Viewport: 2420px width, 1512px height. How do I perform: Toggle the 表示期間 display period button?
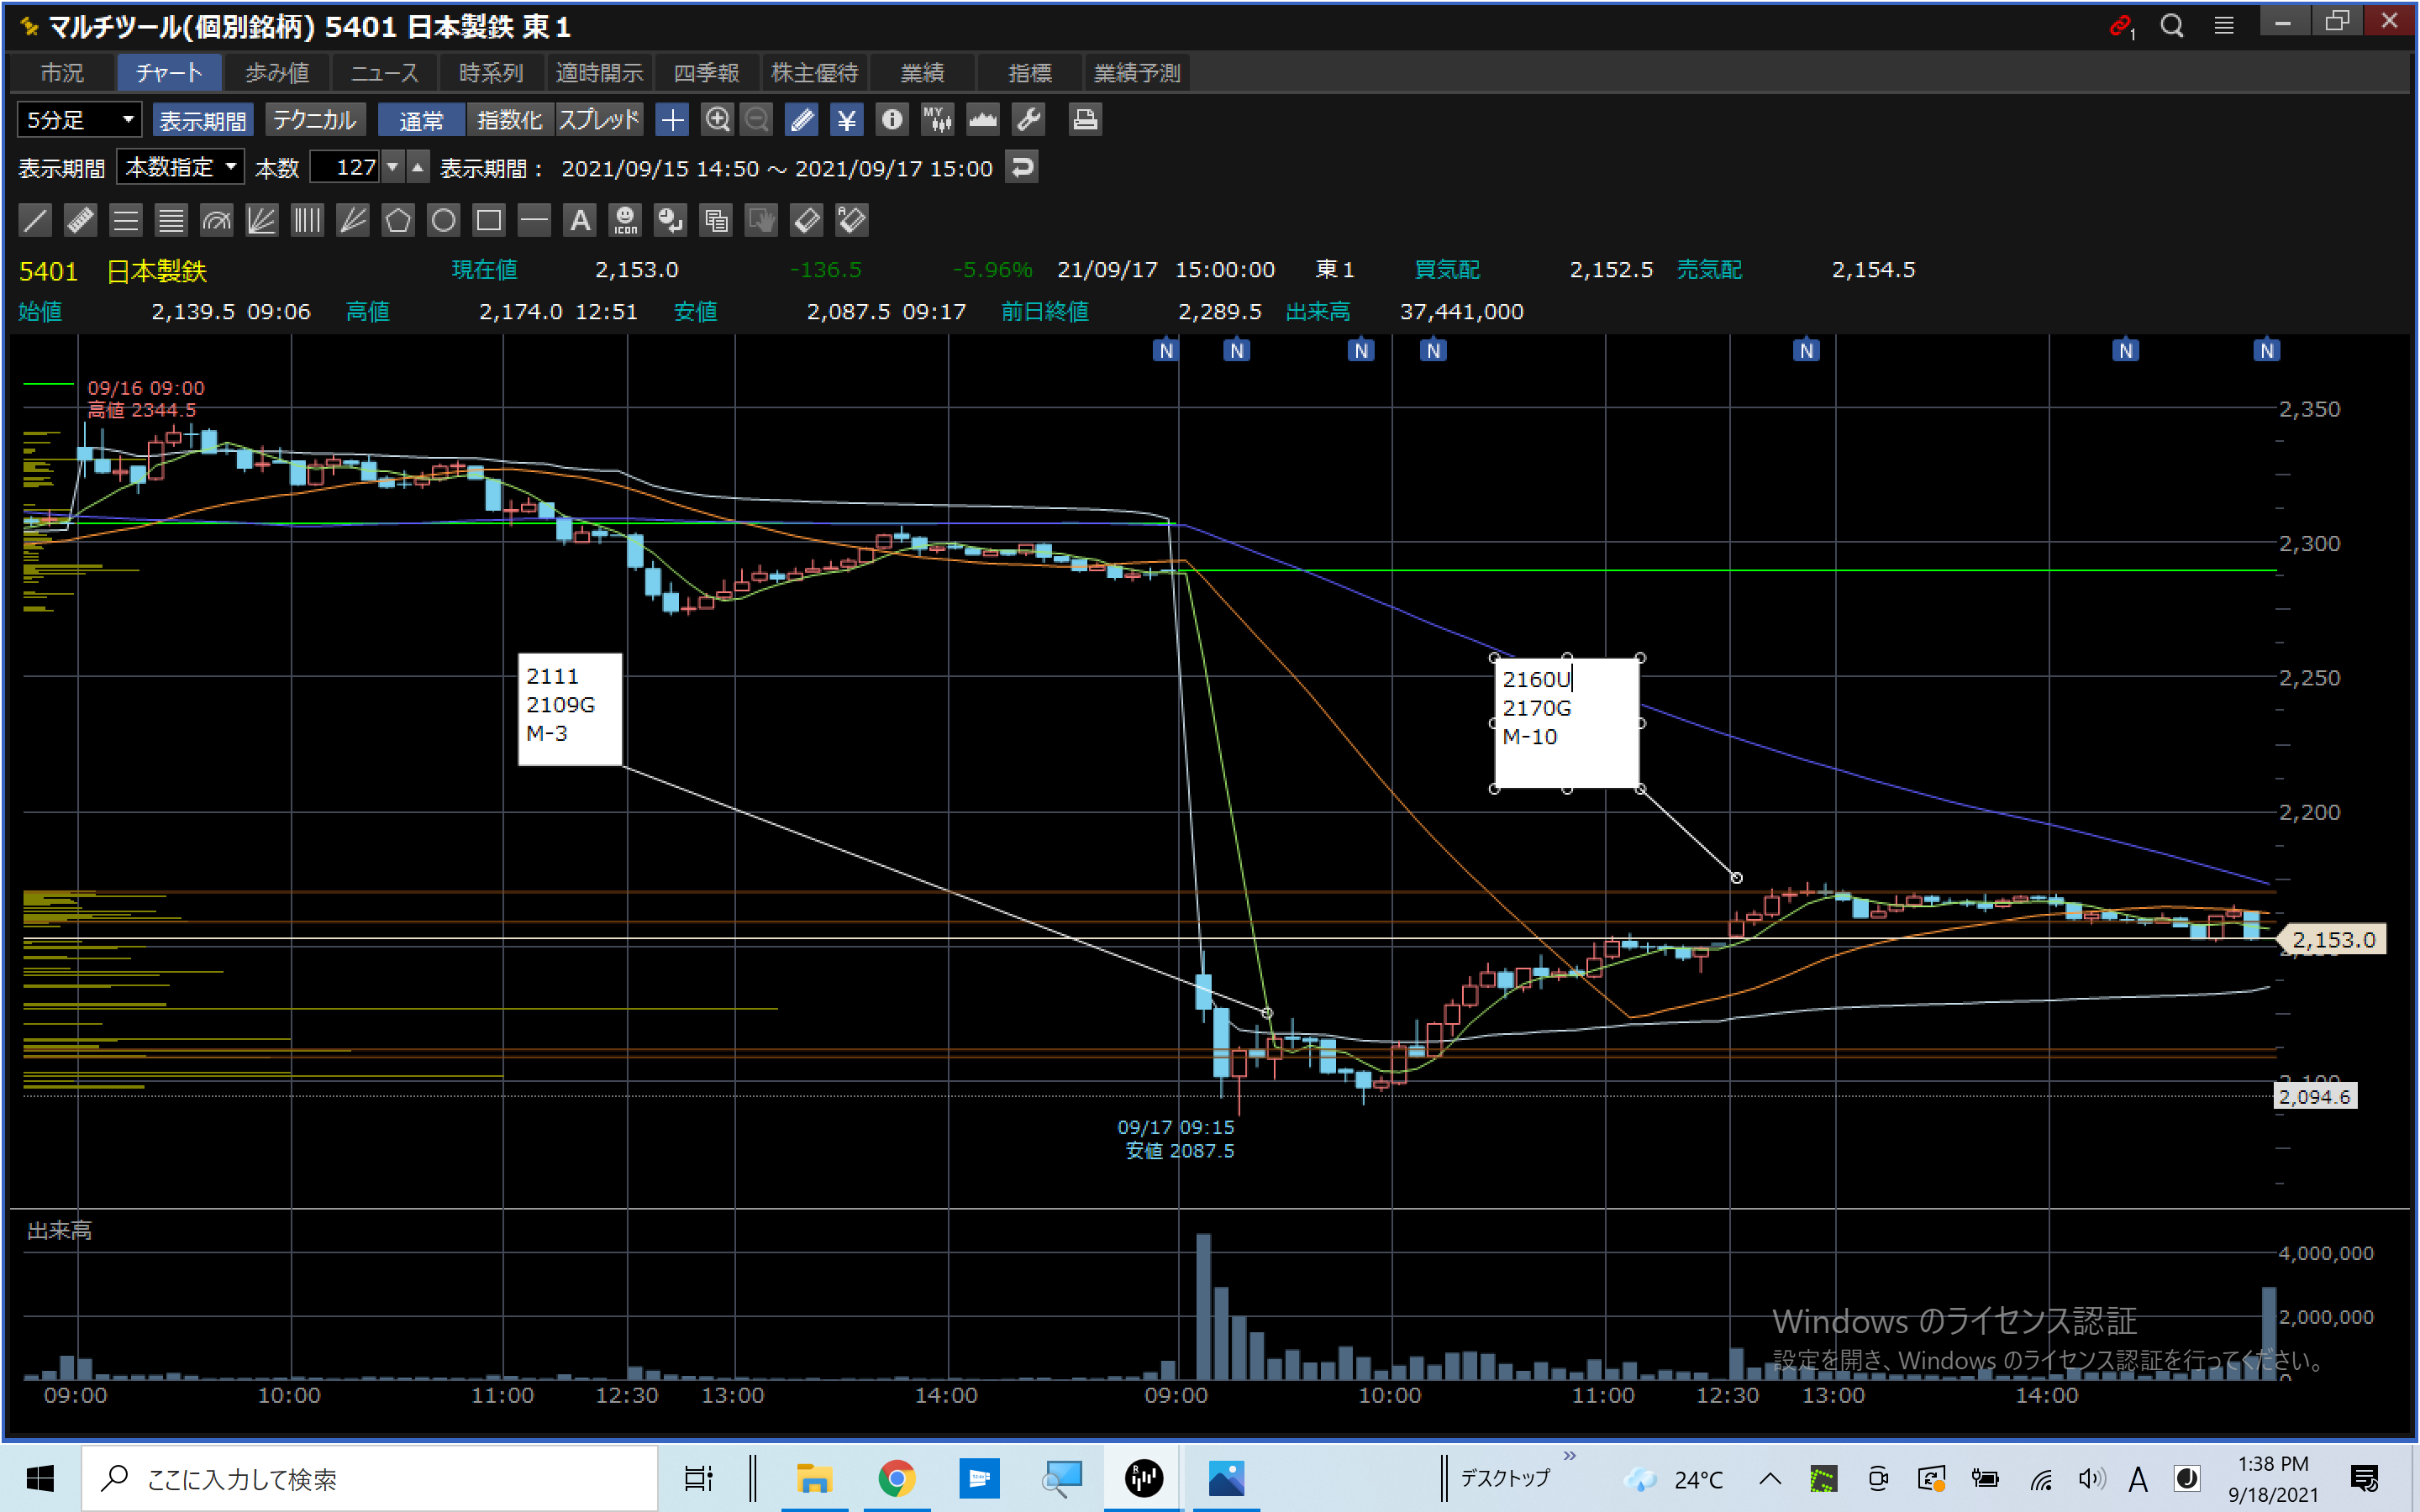coord(203,120)
